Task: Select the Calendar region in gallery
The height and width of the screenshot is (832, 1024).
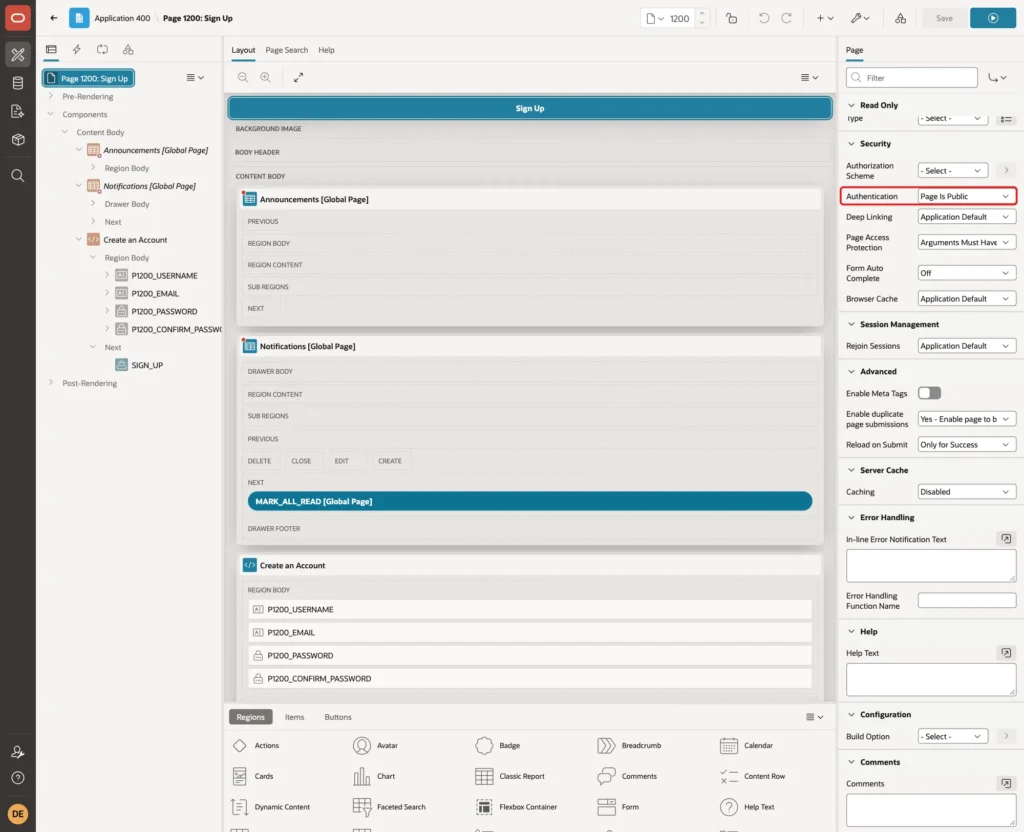Action: [746, 745]
